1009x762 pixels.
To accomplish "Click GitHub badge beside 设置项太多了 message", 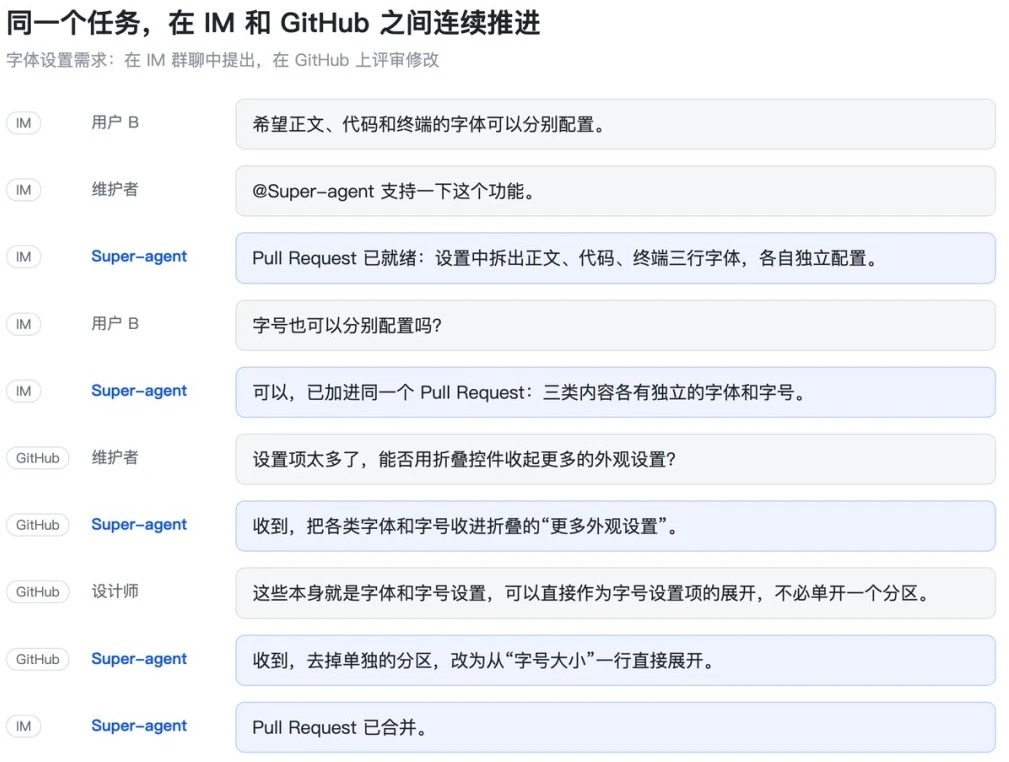I will coord(37,458).
